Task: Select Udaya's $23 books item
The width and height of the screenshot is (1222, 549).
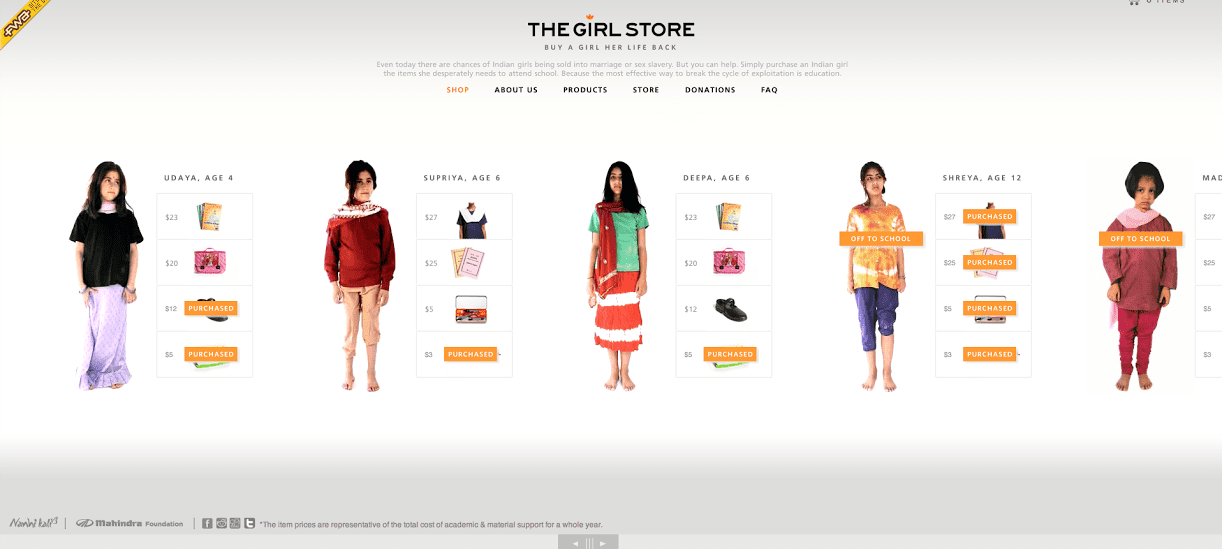Action: (x=205, y=217)
